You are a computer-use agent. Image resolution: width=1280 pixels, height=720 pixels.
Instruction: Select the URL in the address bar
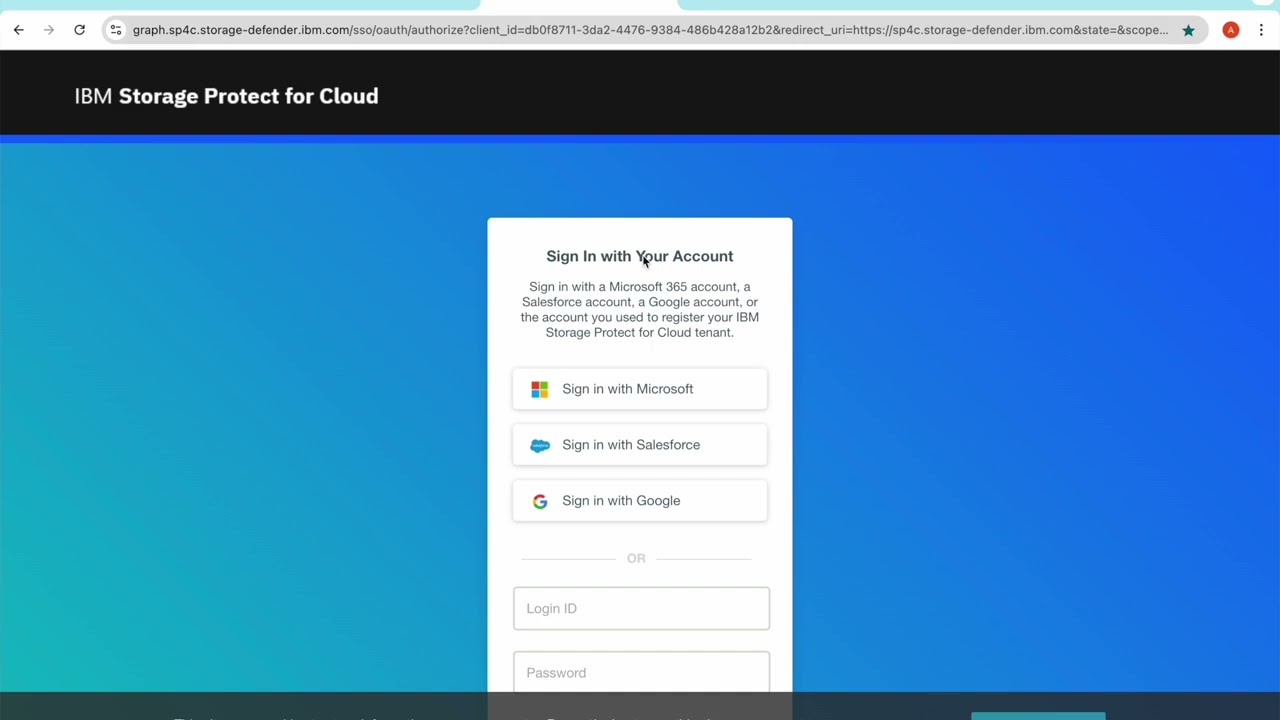[x=650, y=30]
